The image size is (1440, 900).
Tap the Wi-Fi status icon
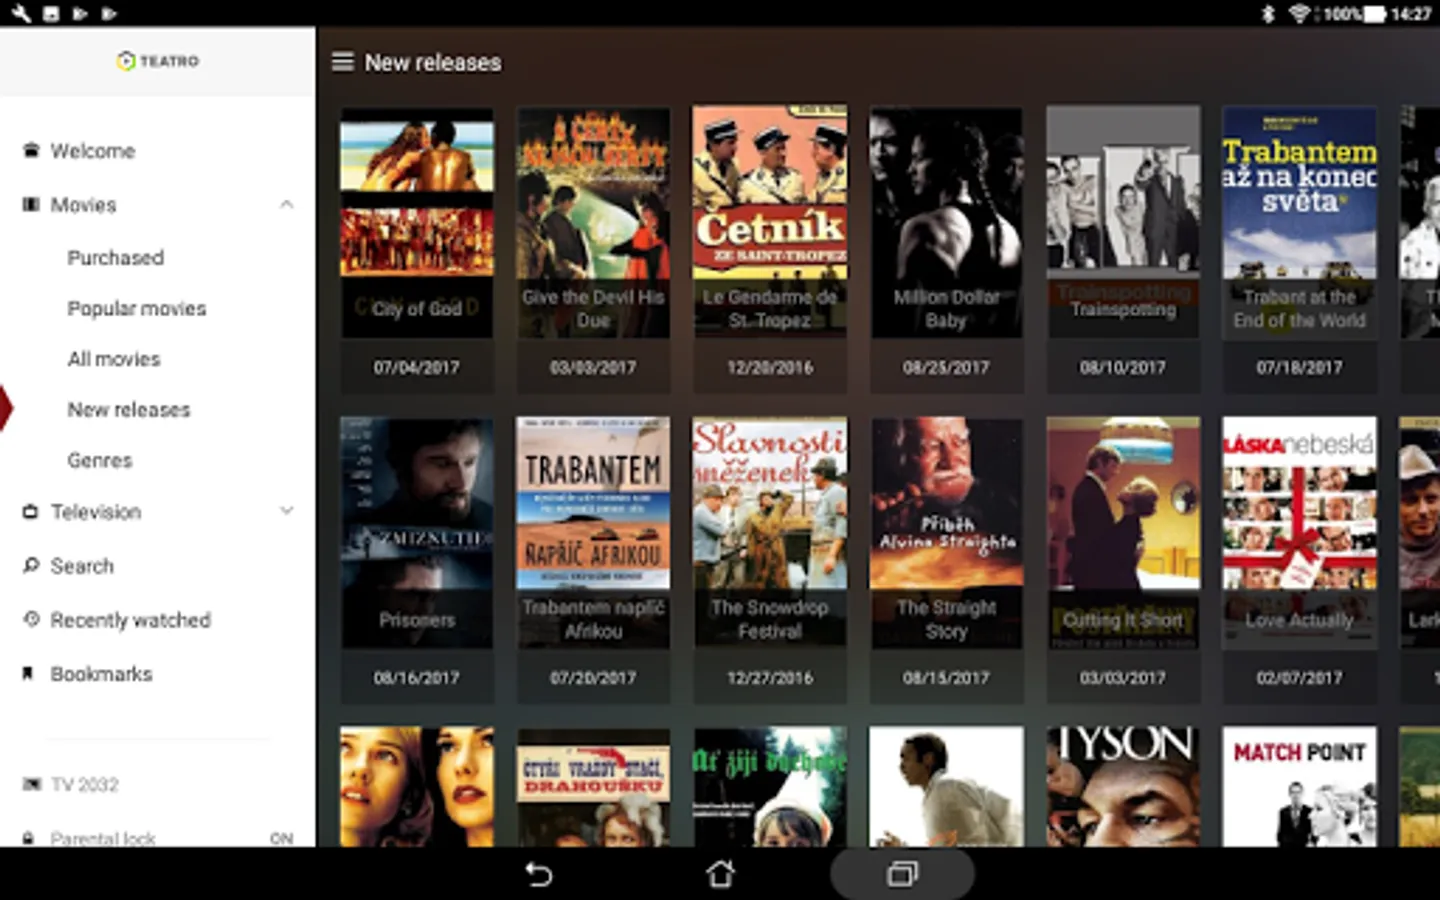click(x=1300, y=14)
